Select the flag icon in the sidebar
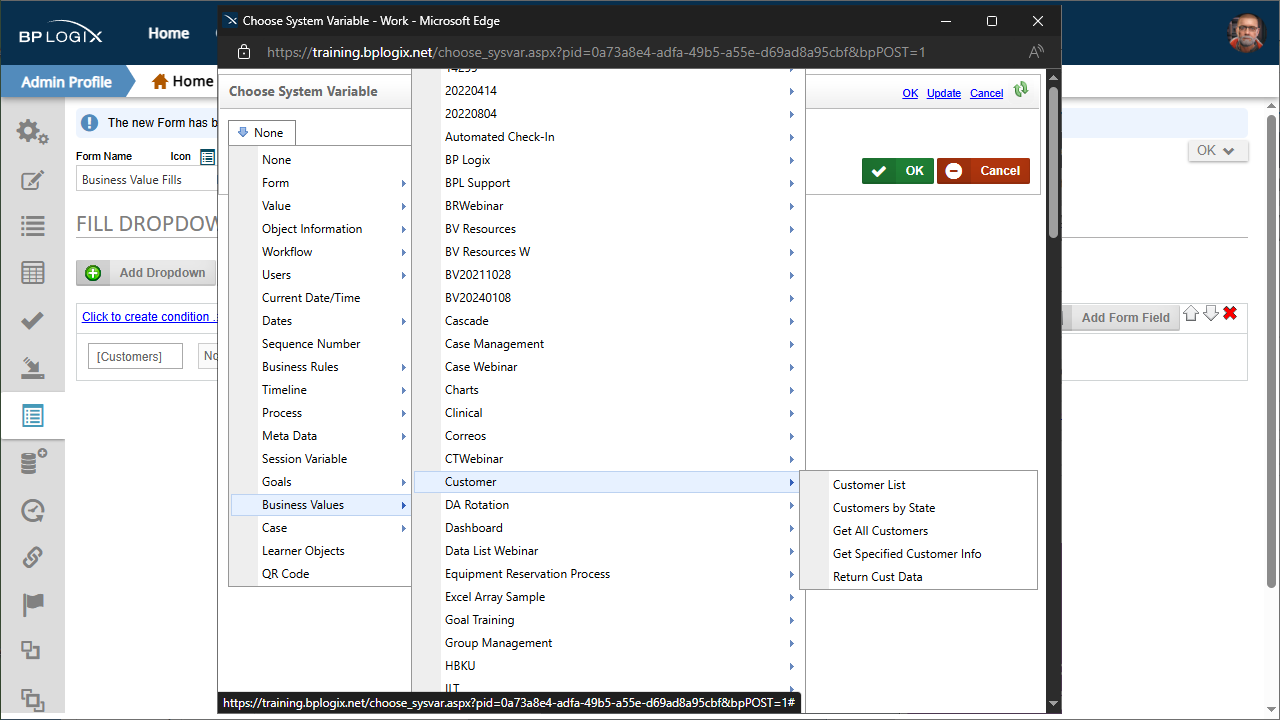Screen dimensions: 1280x720 tap(32, 604)
